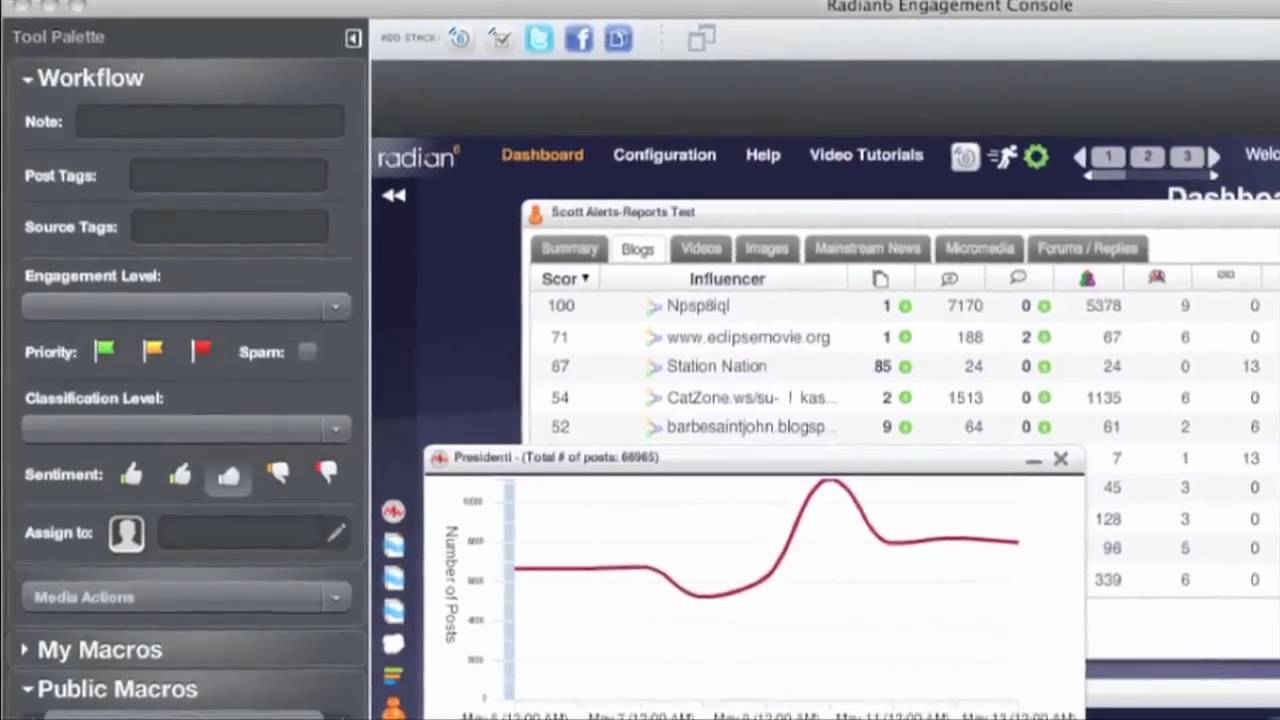1280x720 pixels.
Task: Click the colored people column header icon
Action: click(x=1087, y=278)
